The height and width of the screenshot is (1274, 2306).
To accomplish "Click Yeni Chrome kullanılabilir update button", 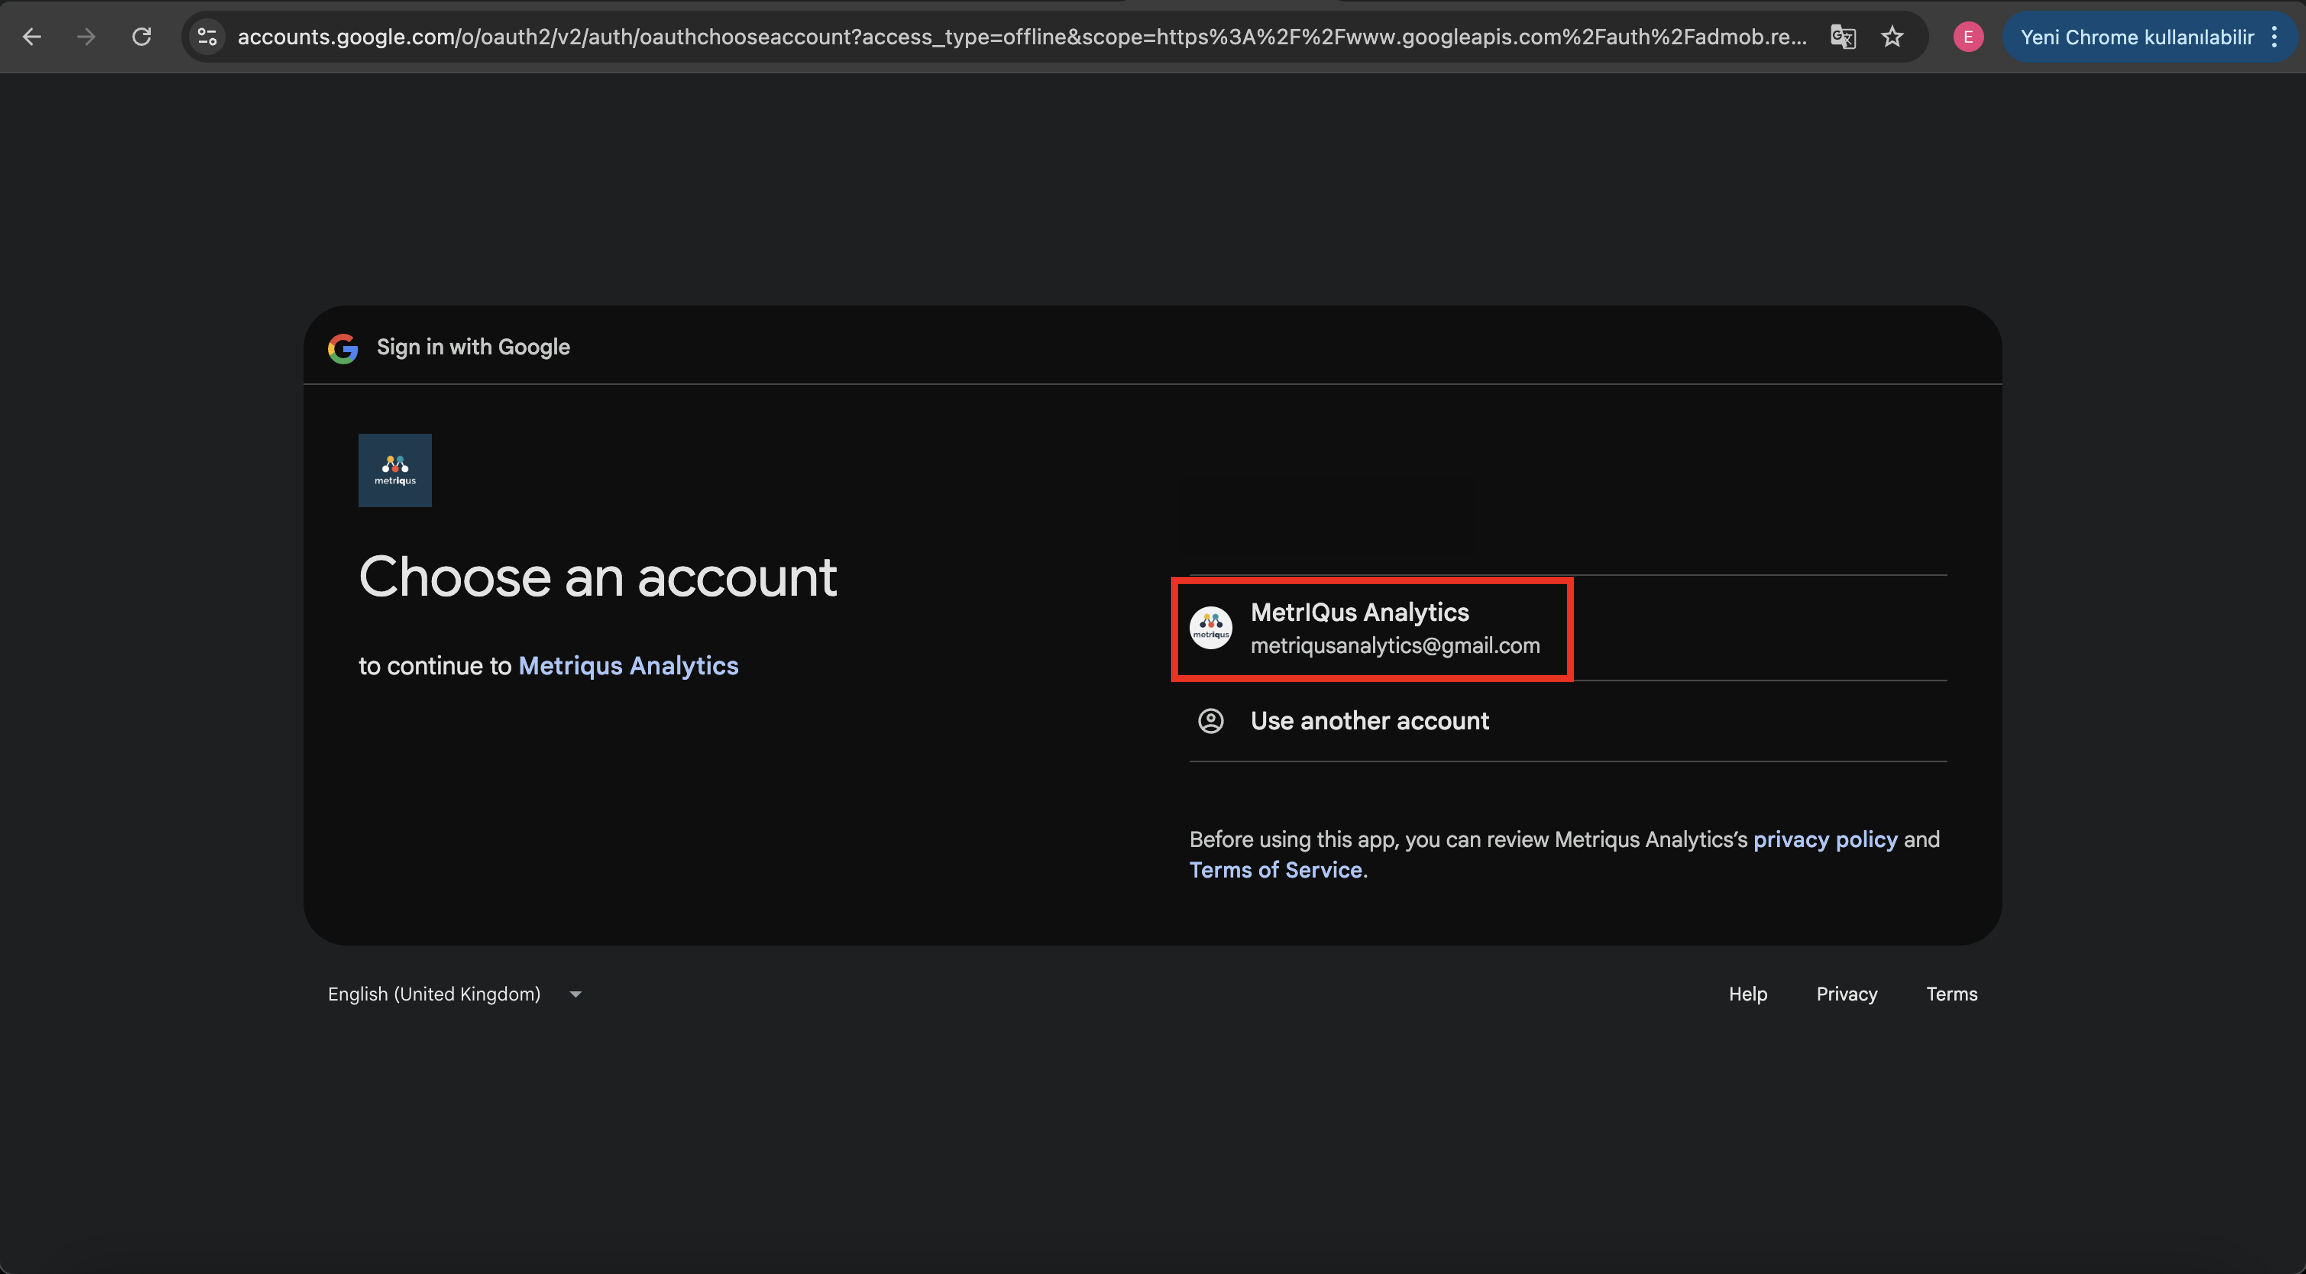I will point(2137,37).
